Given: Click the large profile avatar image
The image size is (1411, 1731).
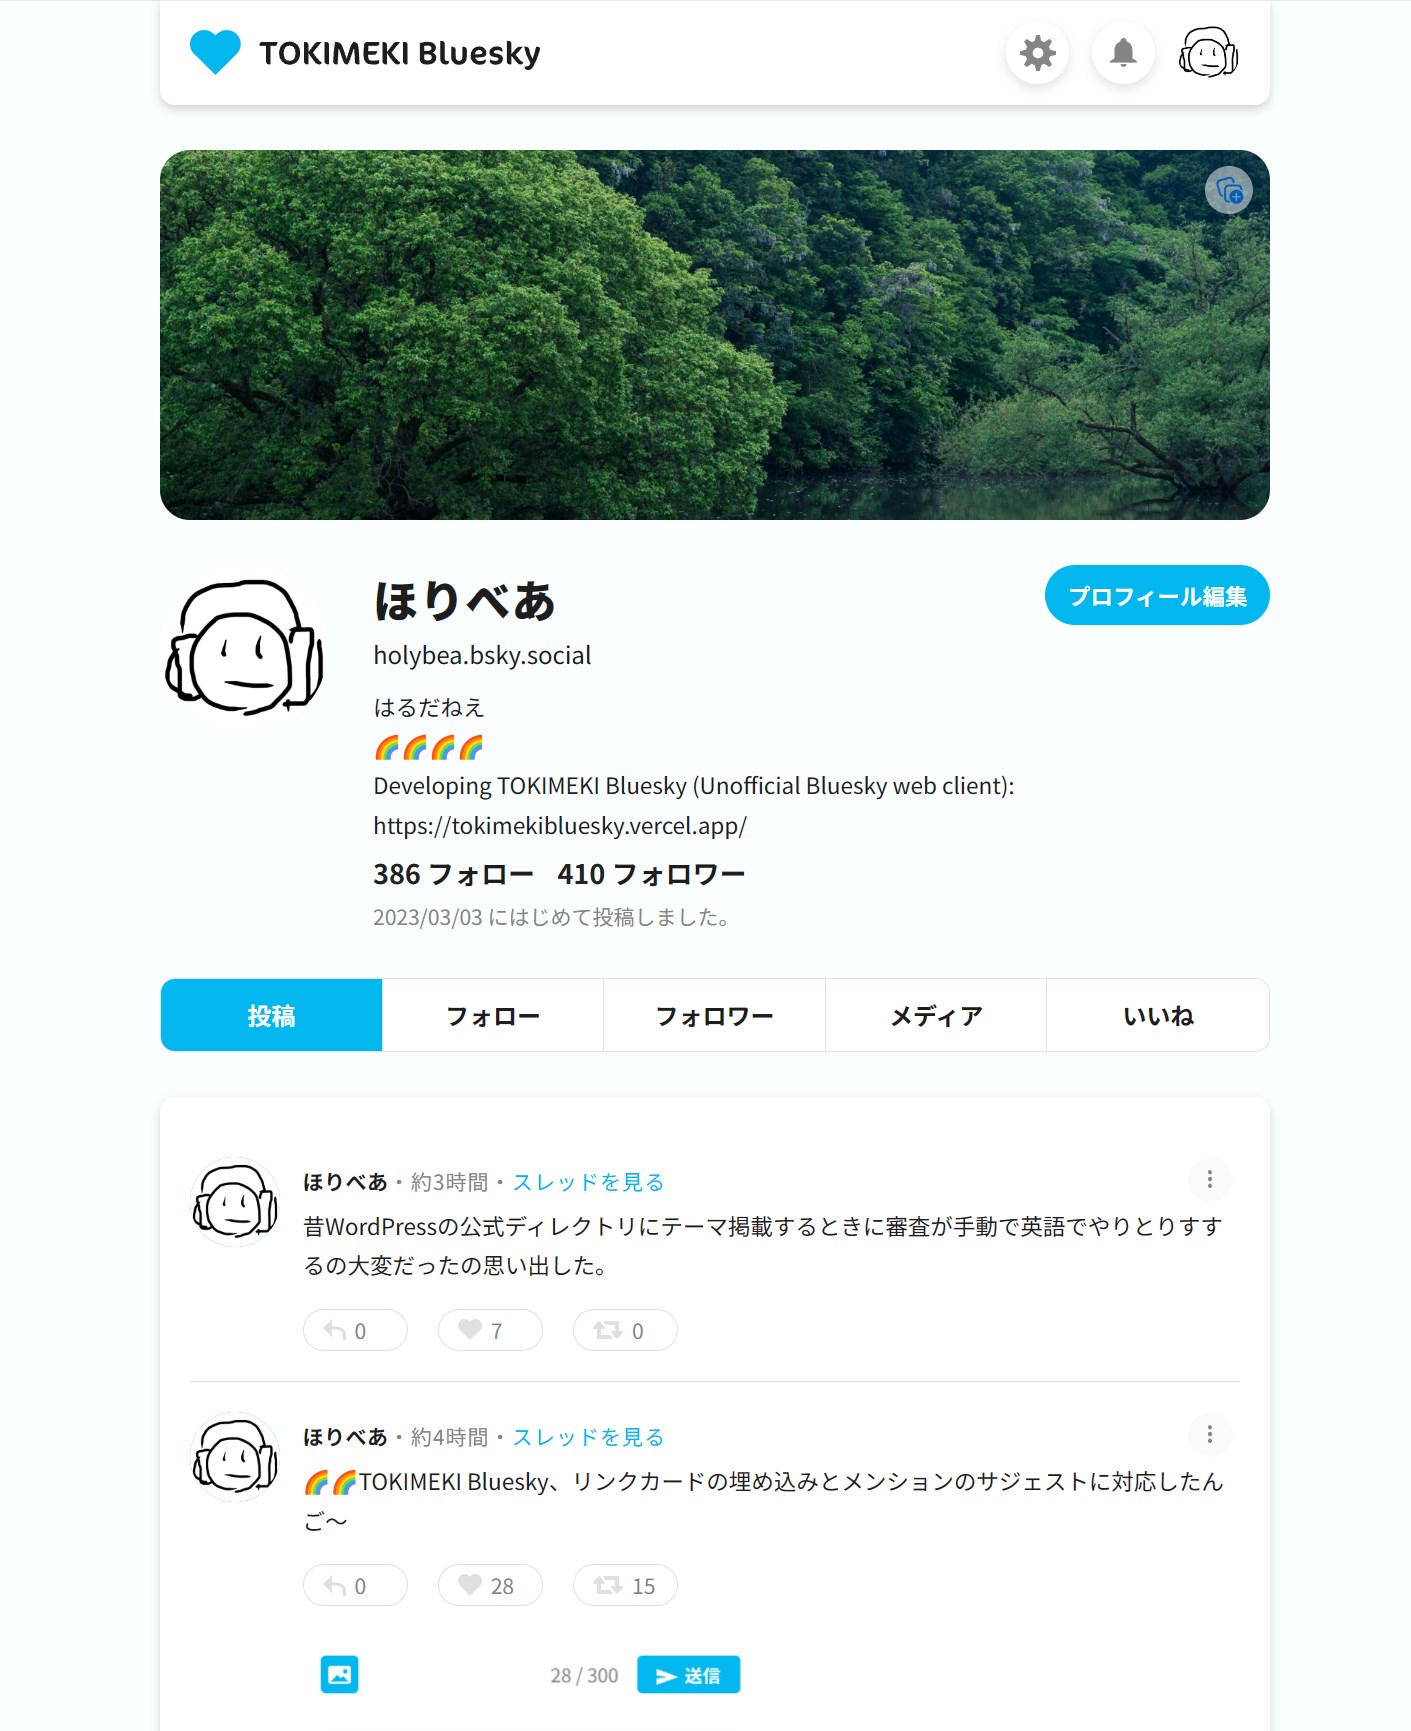Looking at the screenshot, I should tap(245, 647).
